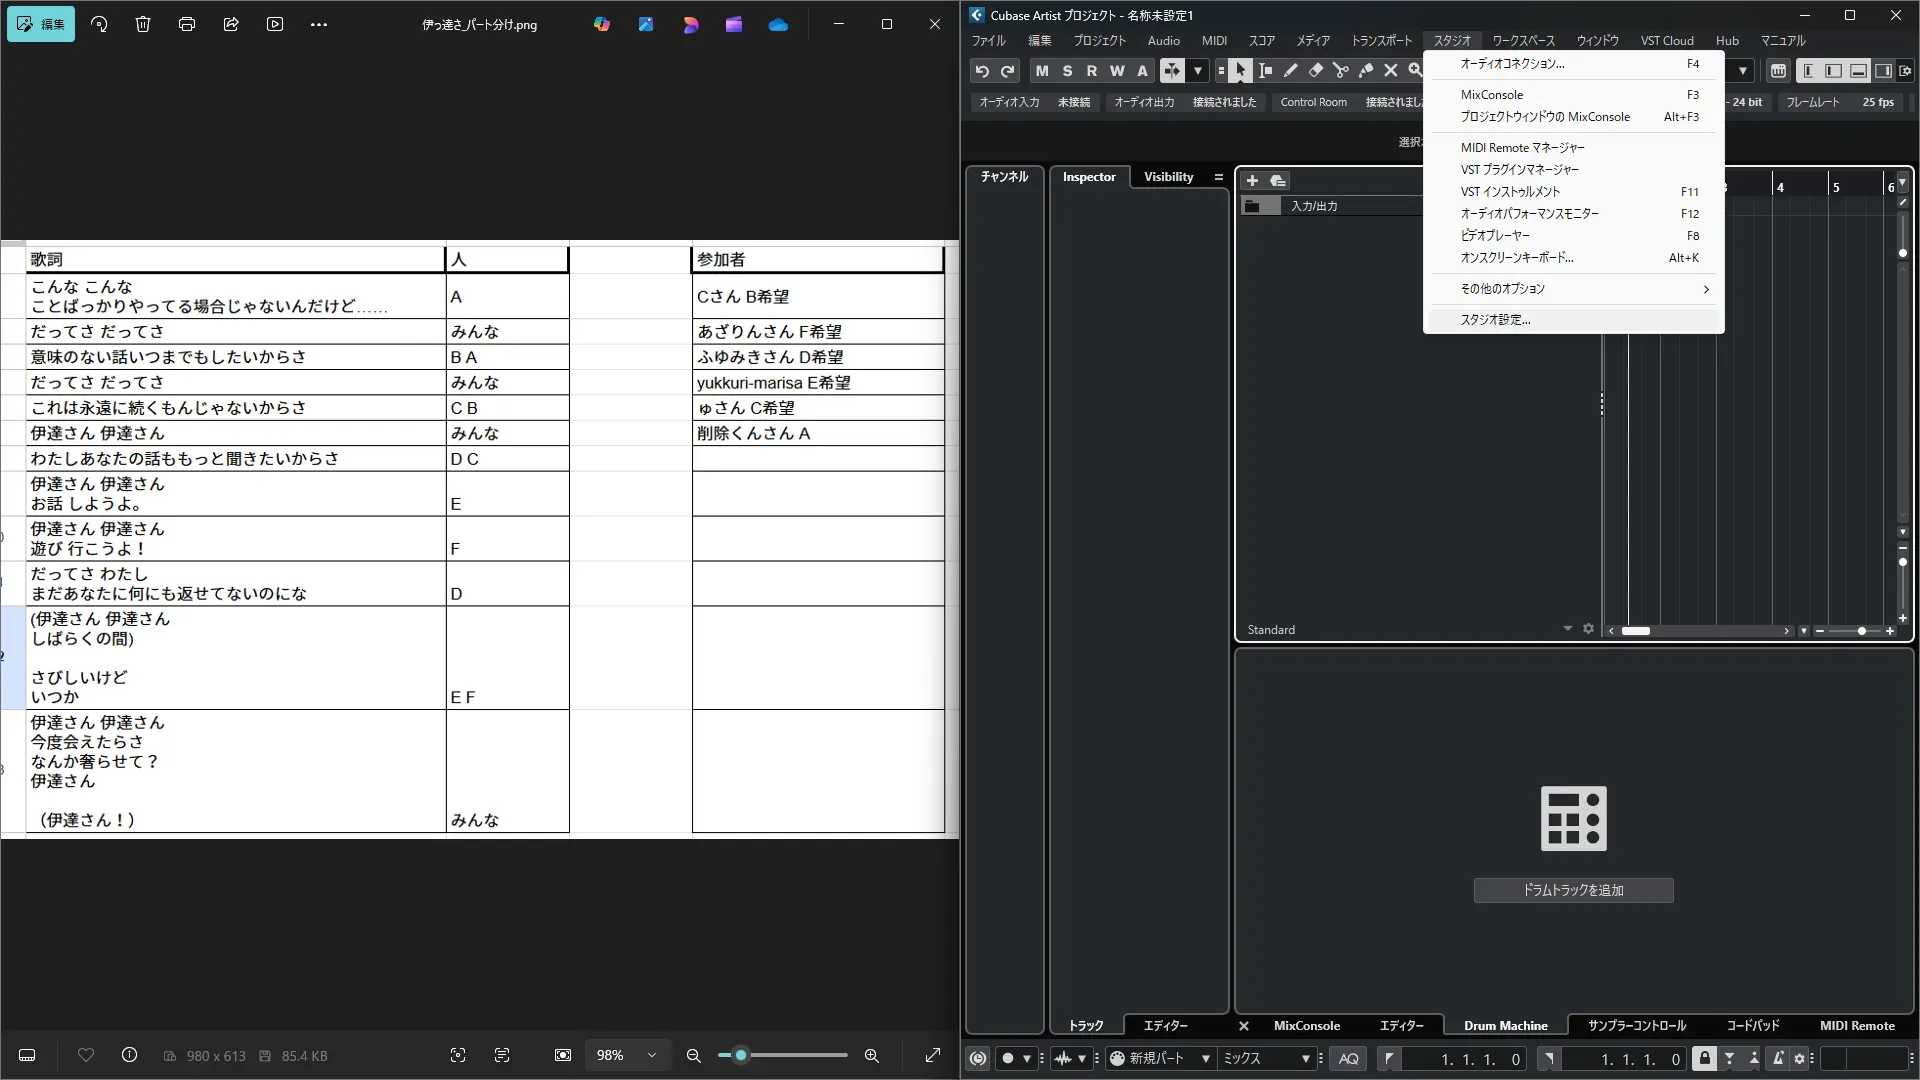
Task: Switch to the Visibility tab
Action: click(x=1168, y=177)
